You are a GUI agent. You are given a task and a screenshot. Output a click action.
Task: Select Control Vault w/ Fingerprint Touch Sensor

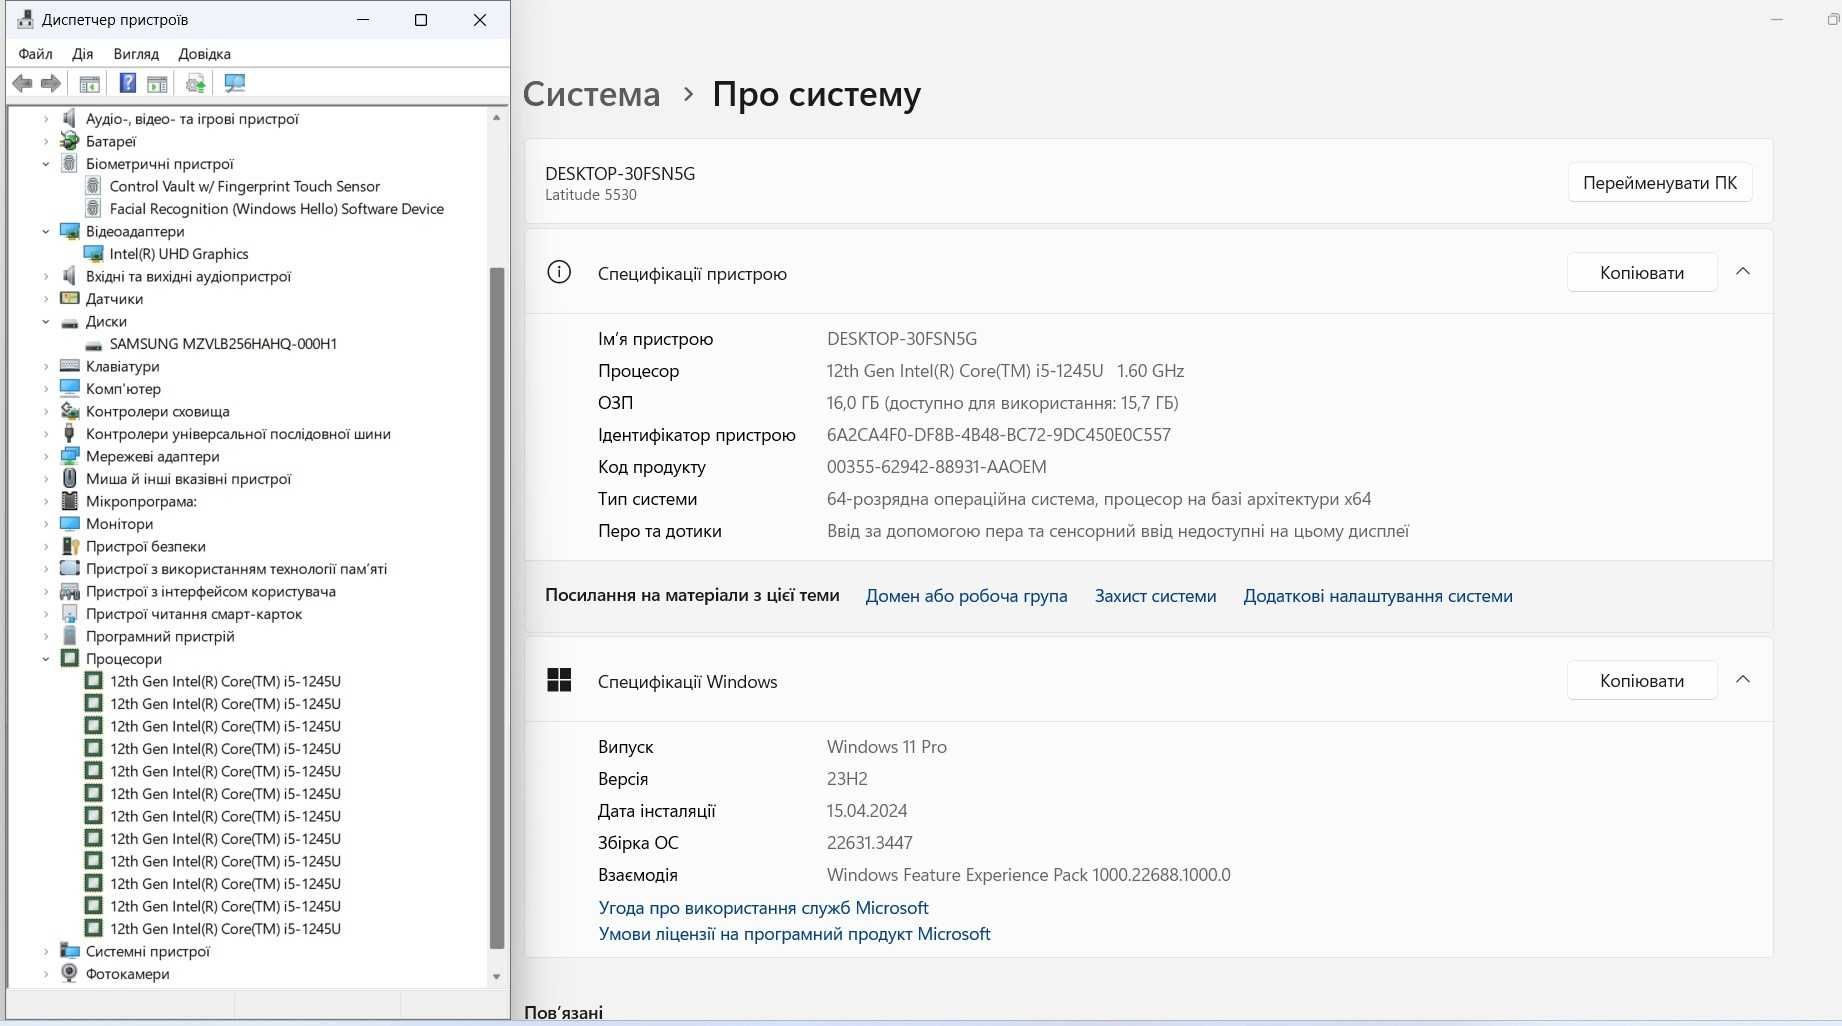click(x=245, y=186)
